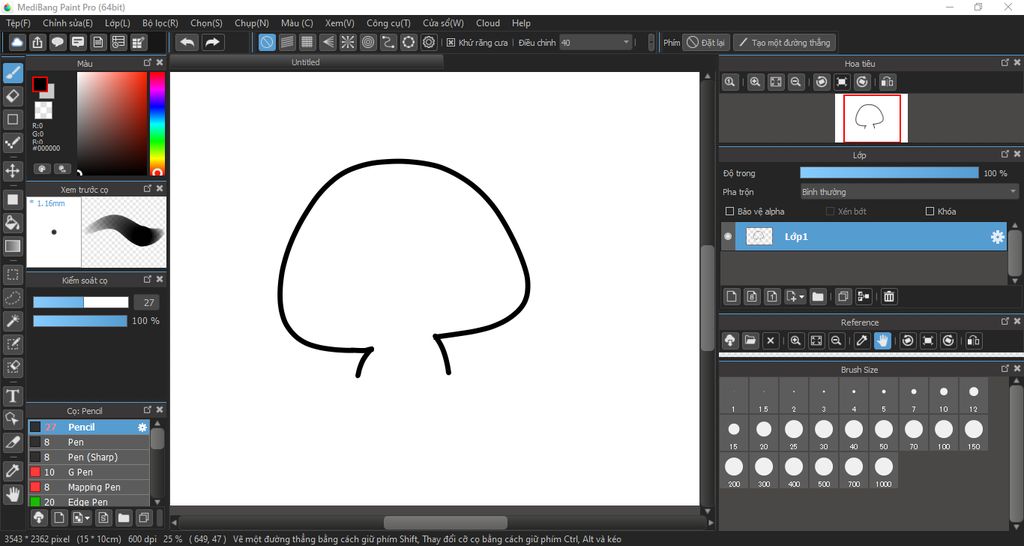This screenshot has width=1024, height=546.
Task: Click the horizontal canvas scrollbar
Action: [x=445, y=522]
